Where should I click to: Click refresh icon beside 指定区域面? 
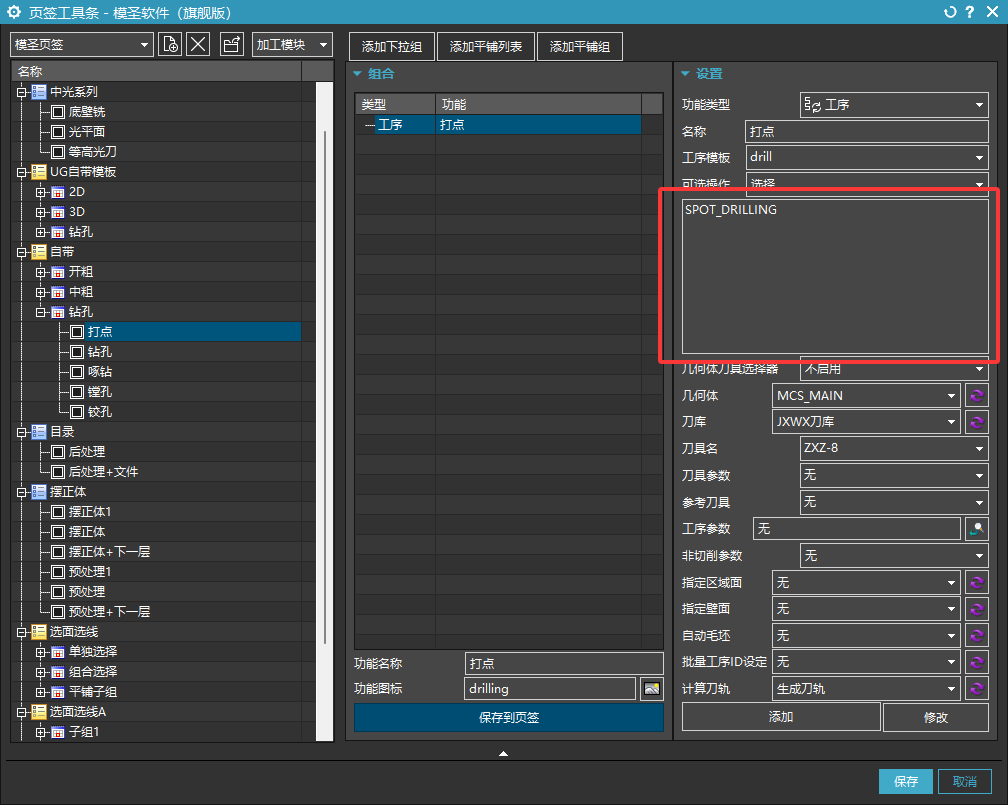pos(976,583)
